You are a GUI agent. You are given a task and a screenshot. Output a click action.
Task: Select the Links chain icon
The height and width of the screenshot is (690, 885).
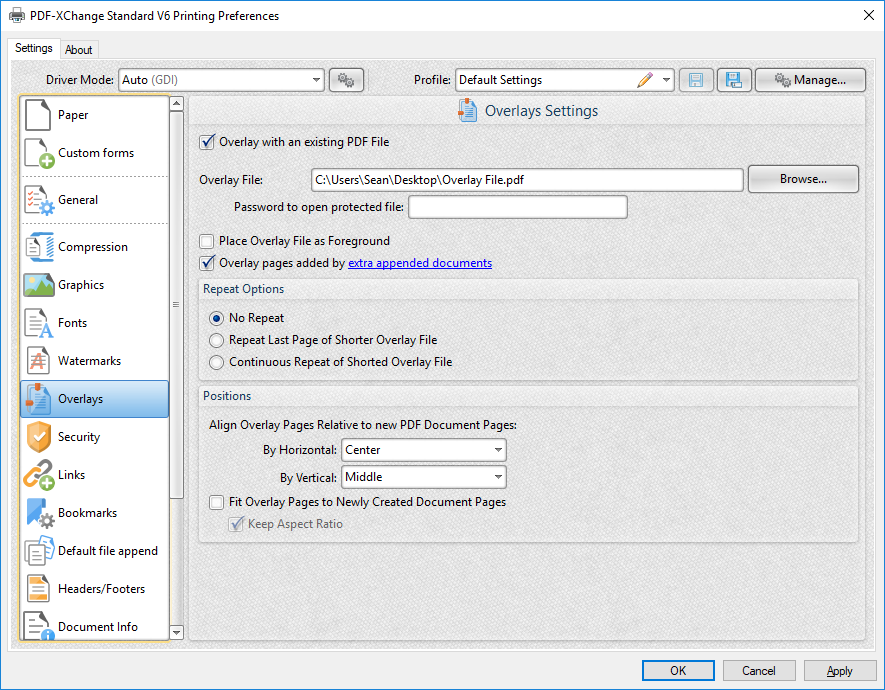[x=38, y=475]
